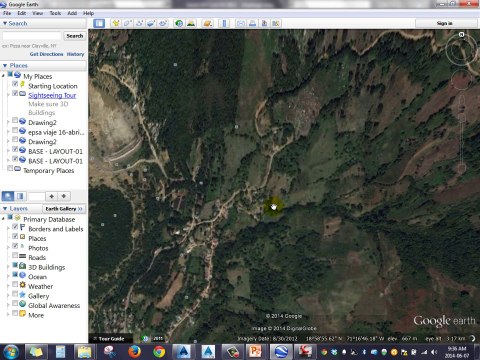
Task: Show historical imagery clock icon
Action: click(x=179, y=23)
